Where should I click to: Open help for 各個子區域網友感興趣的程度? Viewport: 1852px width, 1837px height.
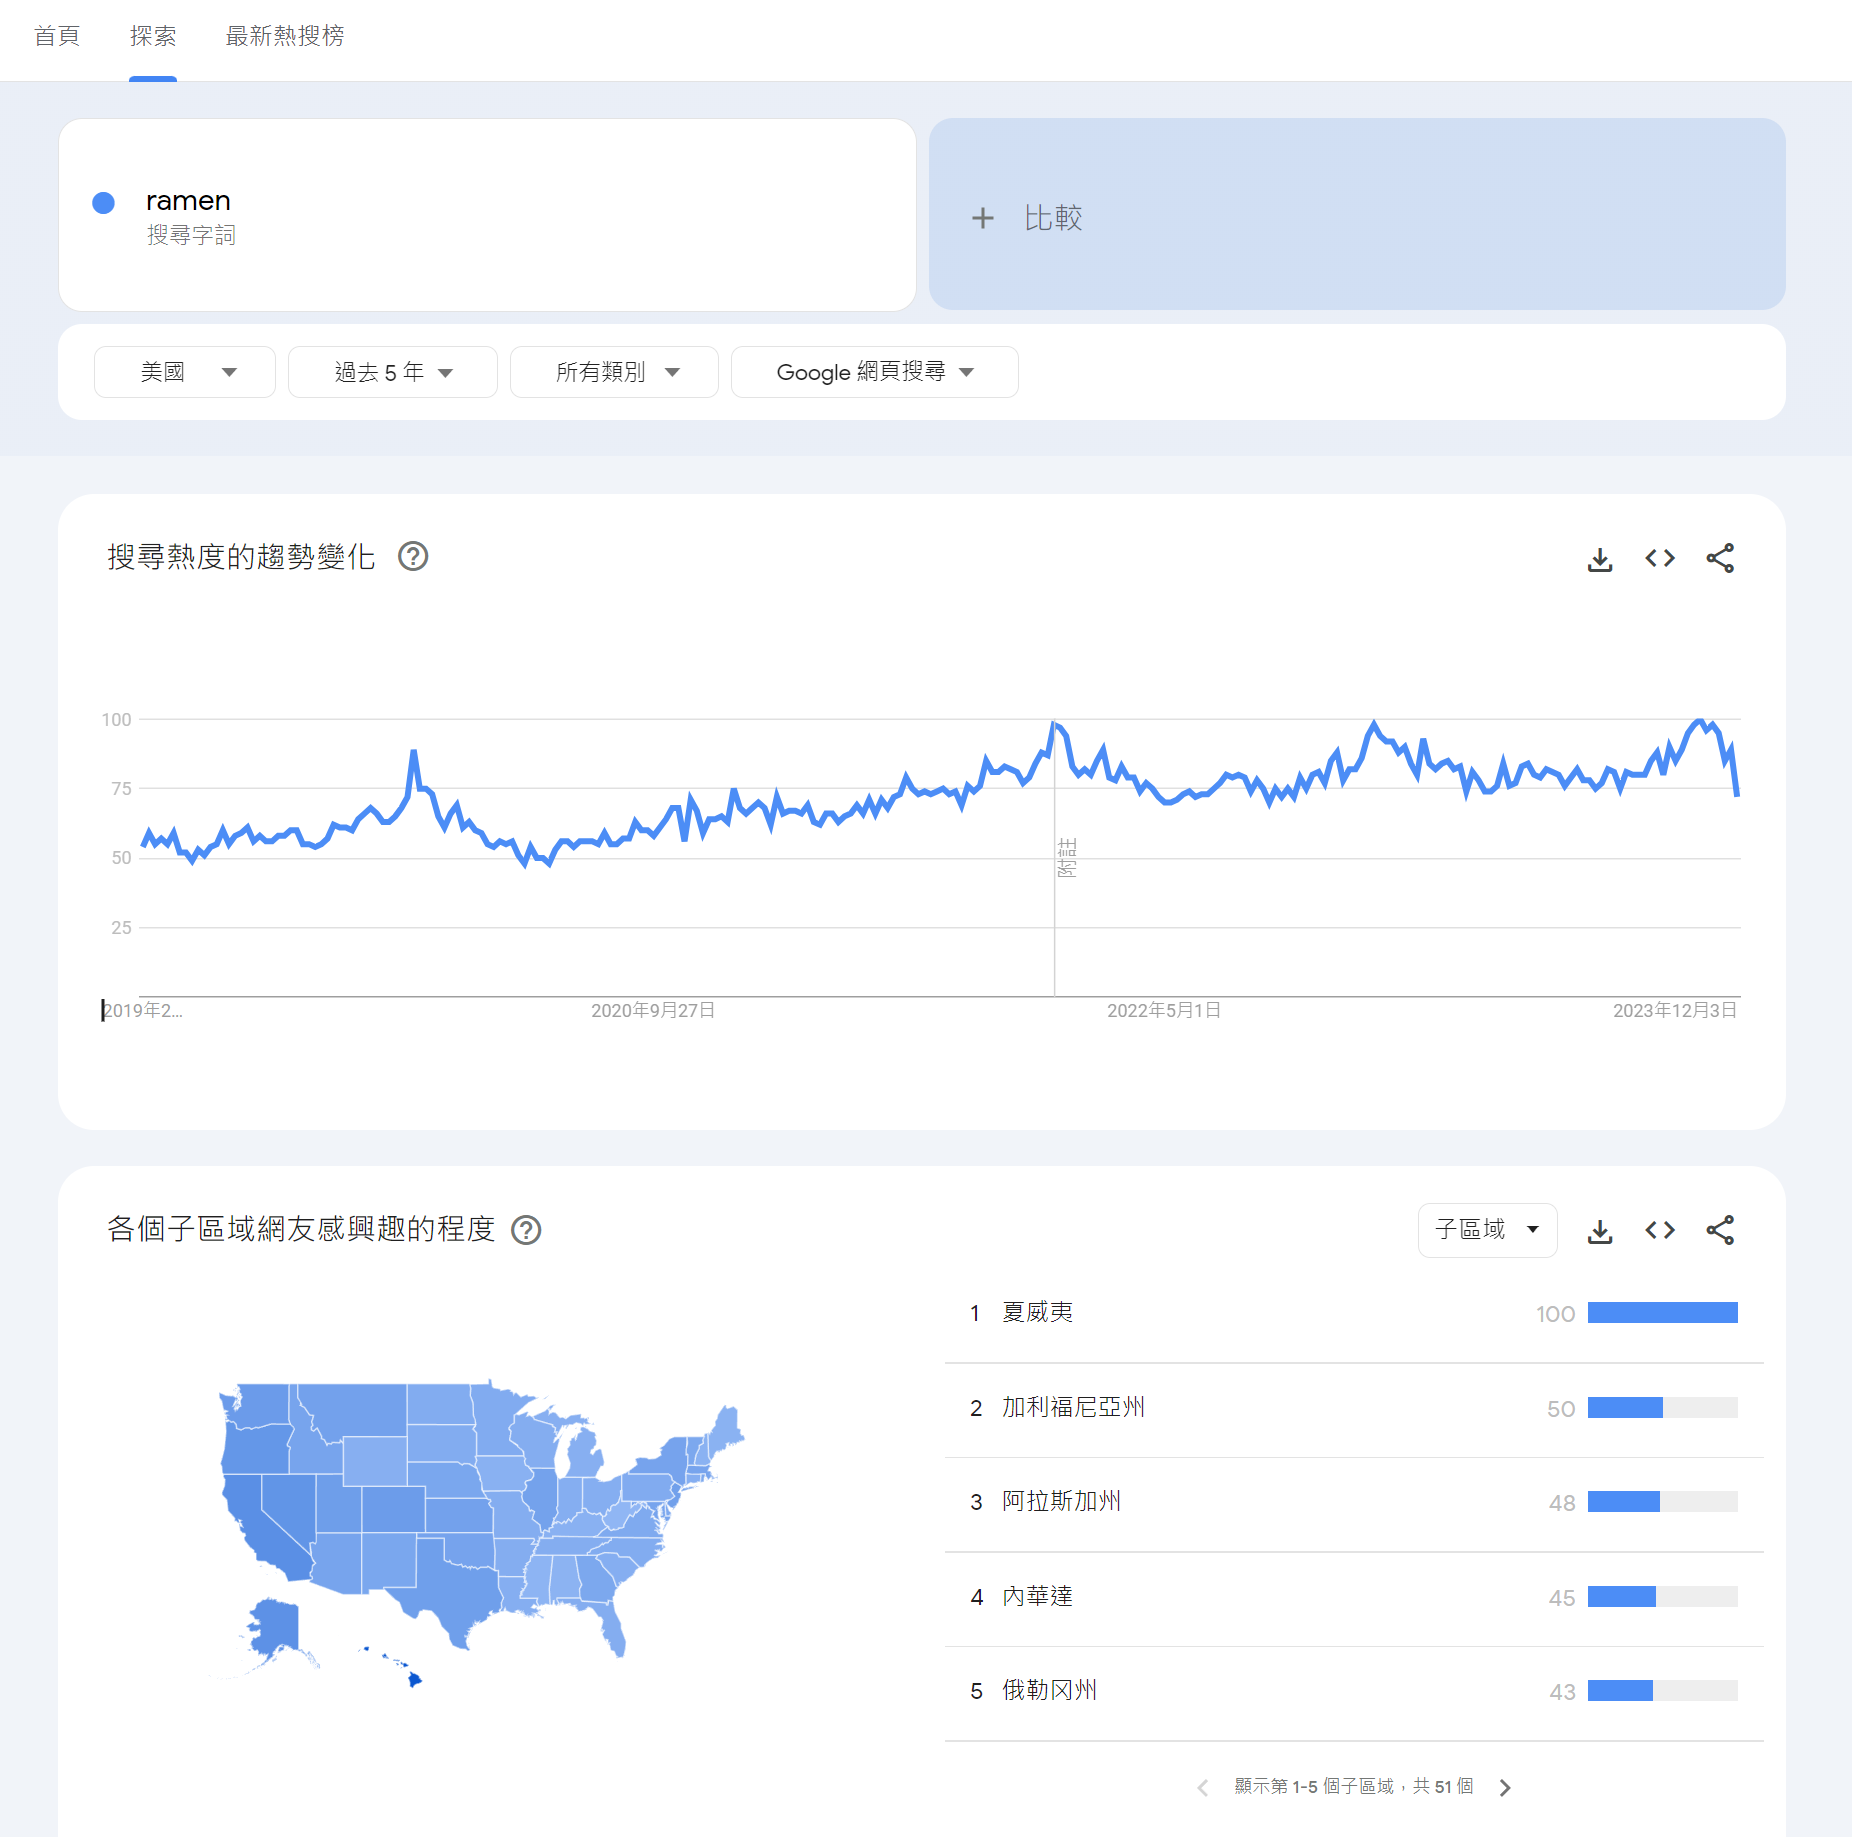coord(526,1229)
